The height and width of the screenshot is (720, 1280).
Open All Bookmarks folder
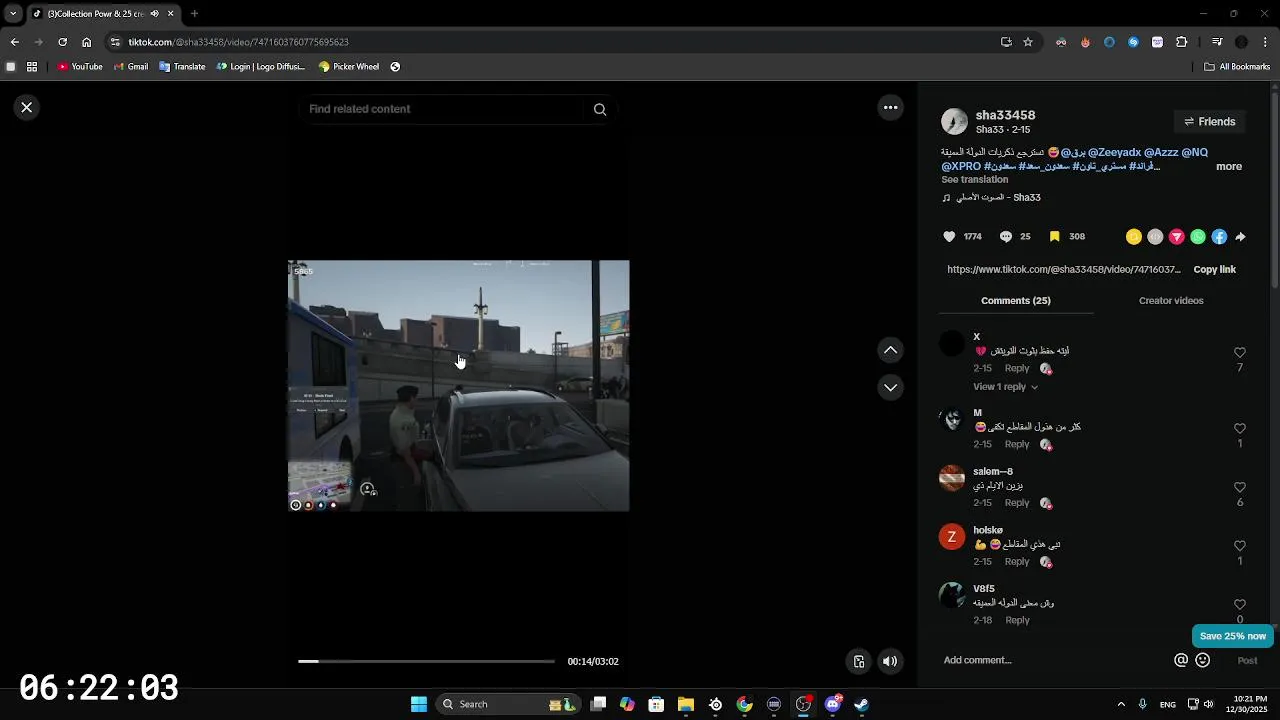1237,67
